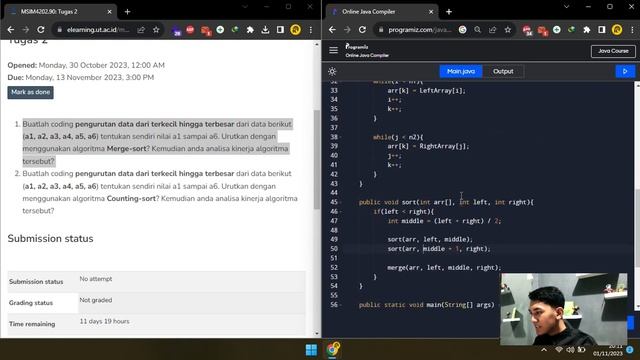
Task: Click the elearning page vertical scrollbar
Action: pos(317,159)
